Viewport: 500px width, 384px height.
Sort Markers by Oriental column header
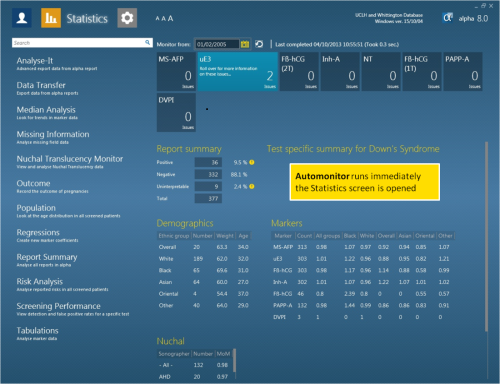point(425,236)
